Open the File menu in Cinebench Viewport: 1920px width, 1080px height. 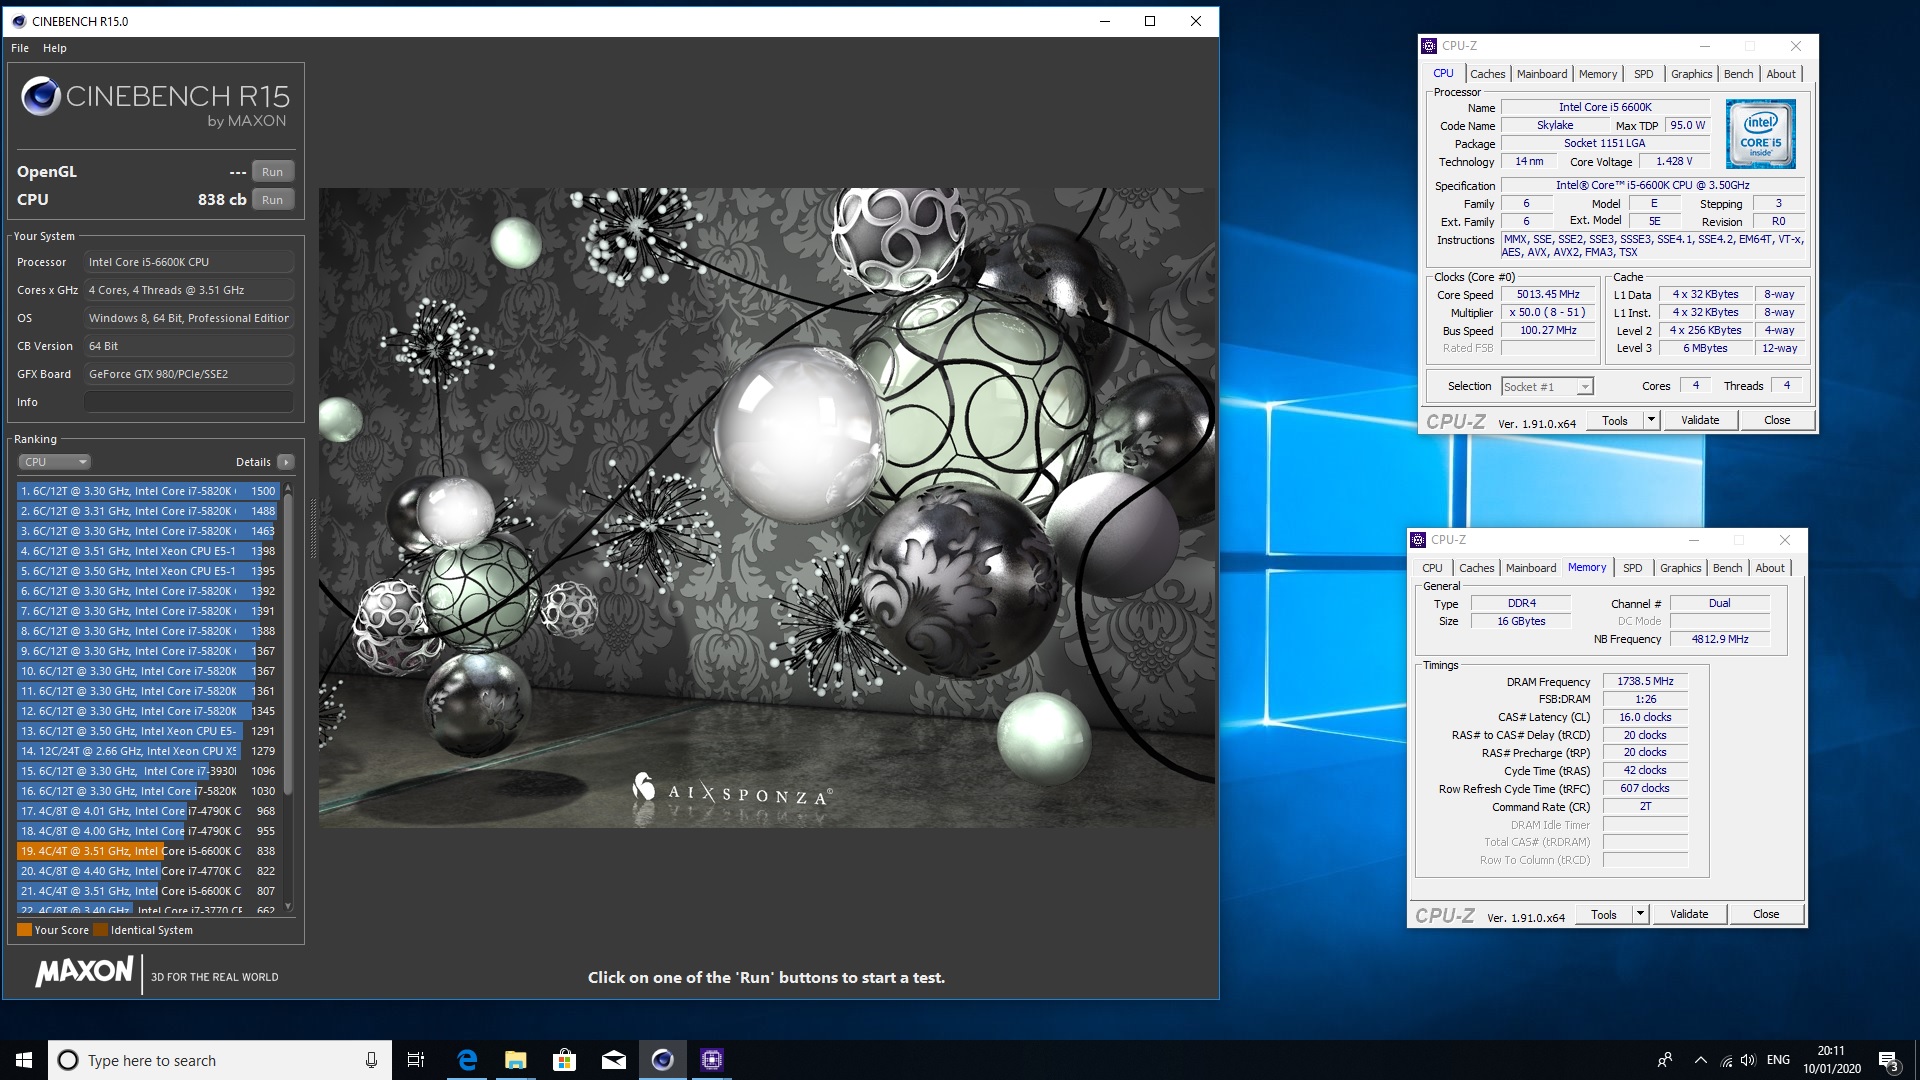(x=20, y=48)
